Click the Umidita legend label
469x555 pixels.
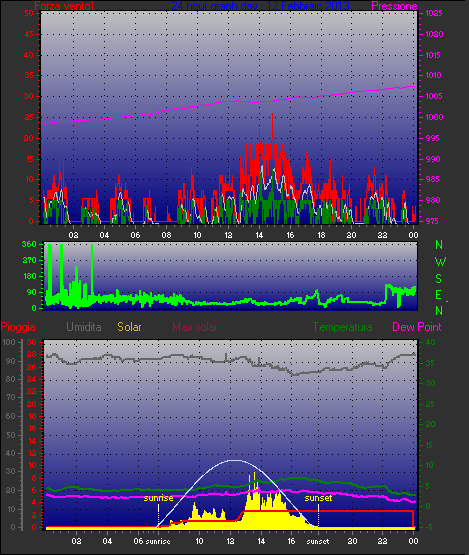pos(84,327)
